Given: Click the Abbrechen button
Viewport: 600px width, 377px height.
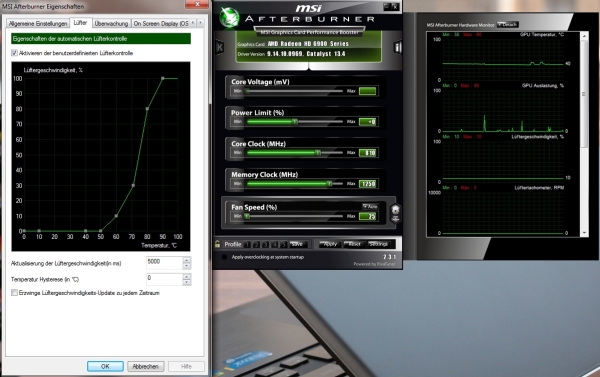Looking at the screenshot, I should coord(145,366).
